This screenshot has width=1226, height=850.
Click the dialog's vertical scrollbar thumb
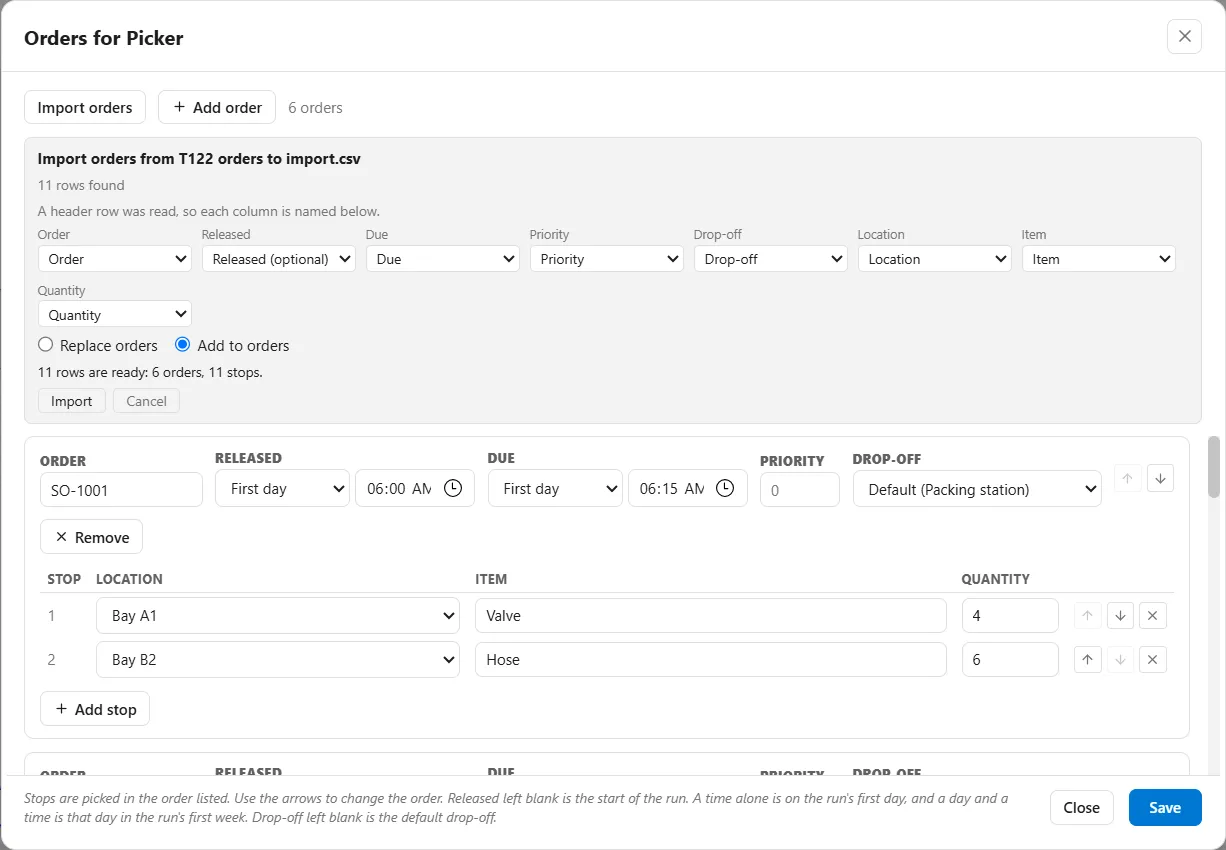pos(1215,467)
